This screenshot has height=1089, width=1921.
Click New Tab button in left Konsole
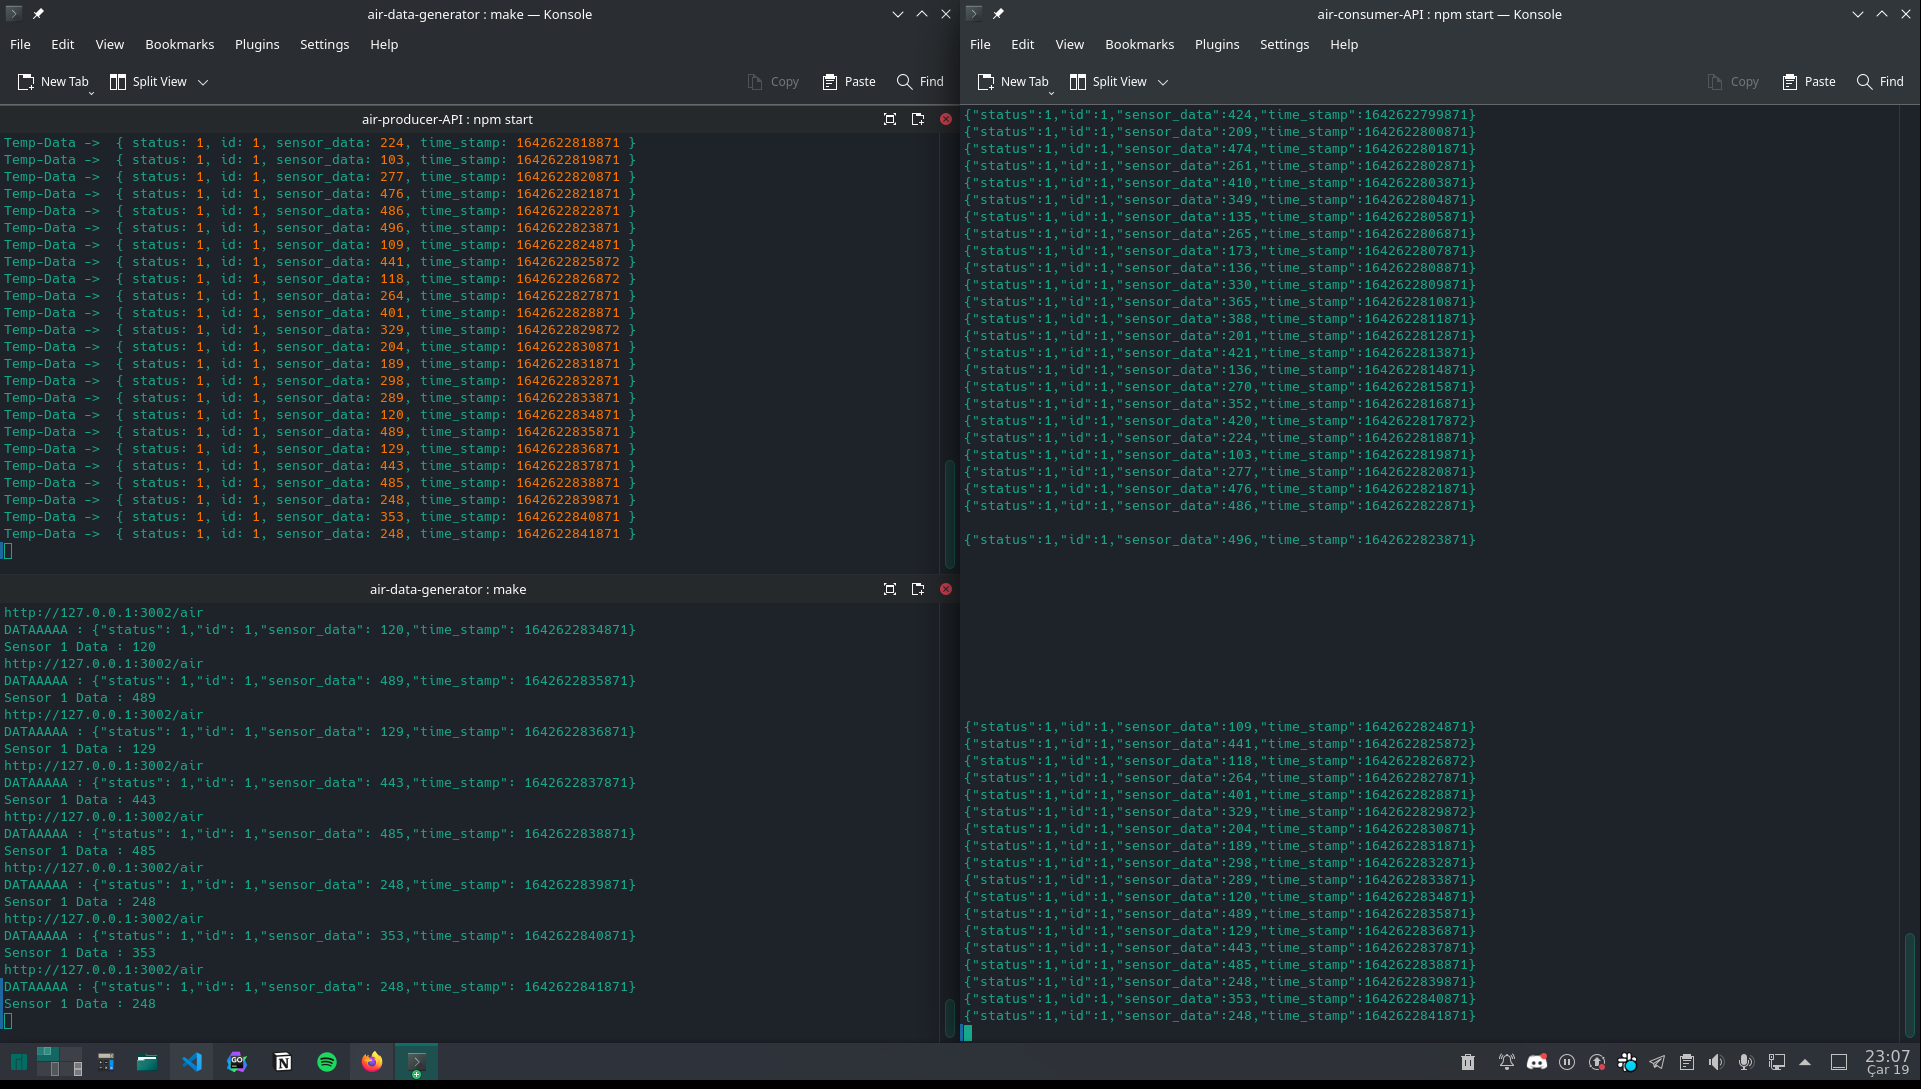(x=54, y=81)
